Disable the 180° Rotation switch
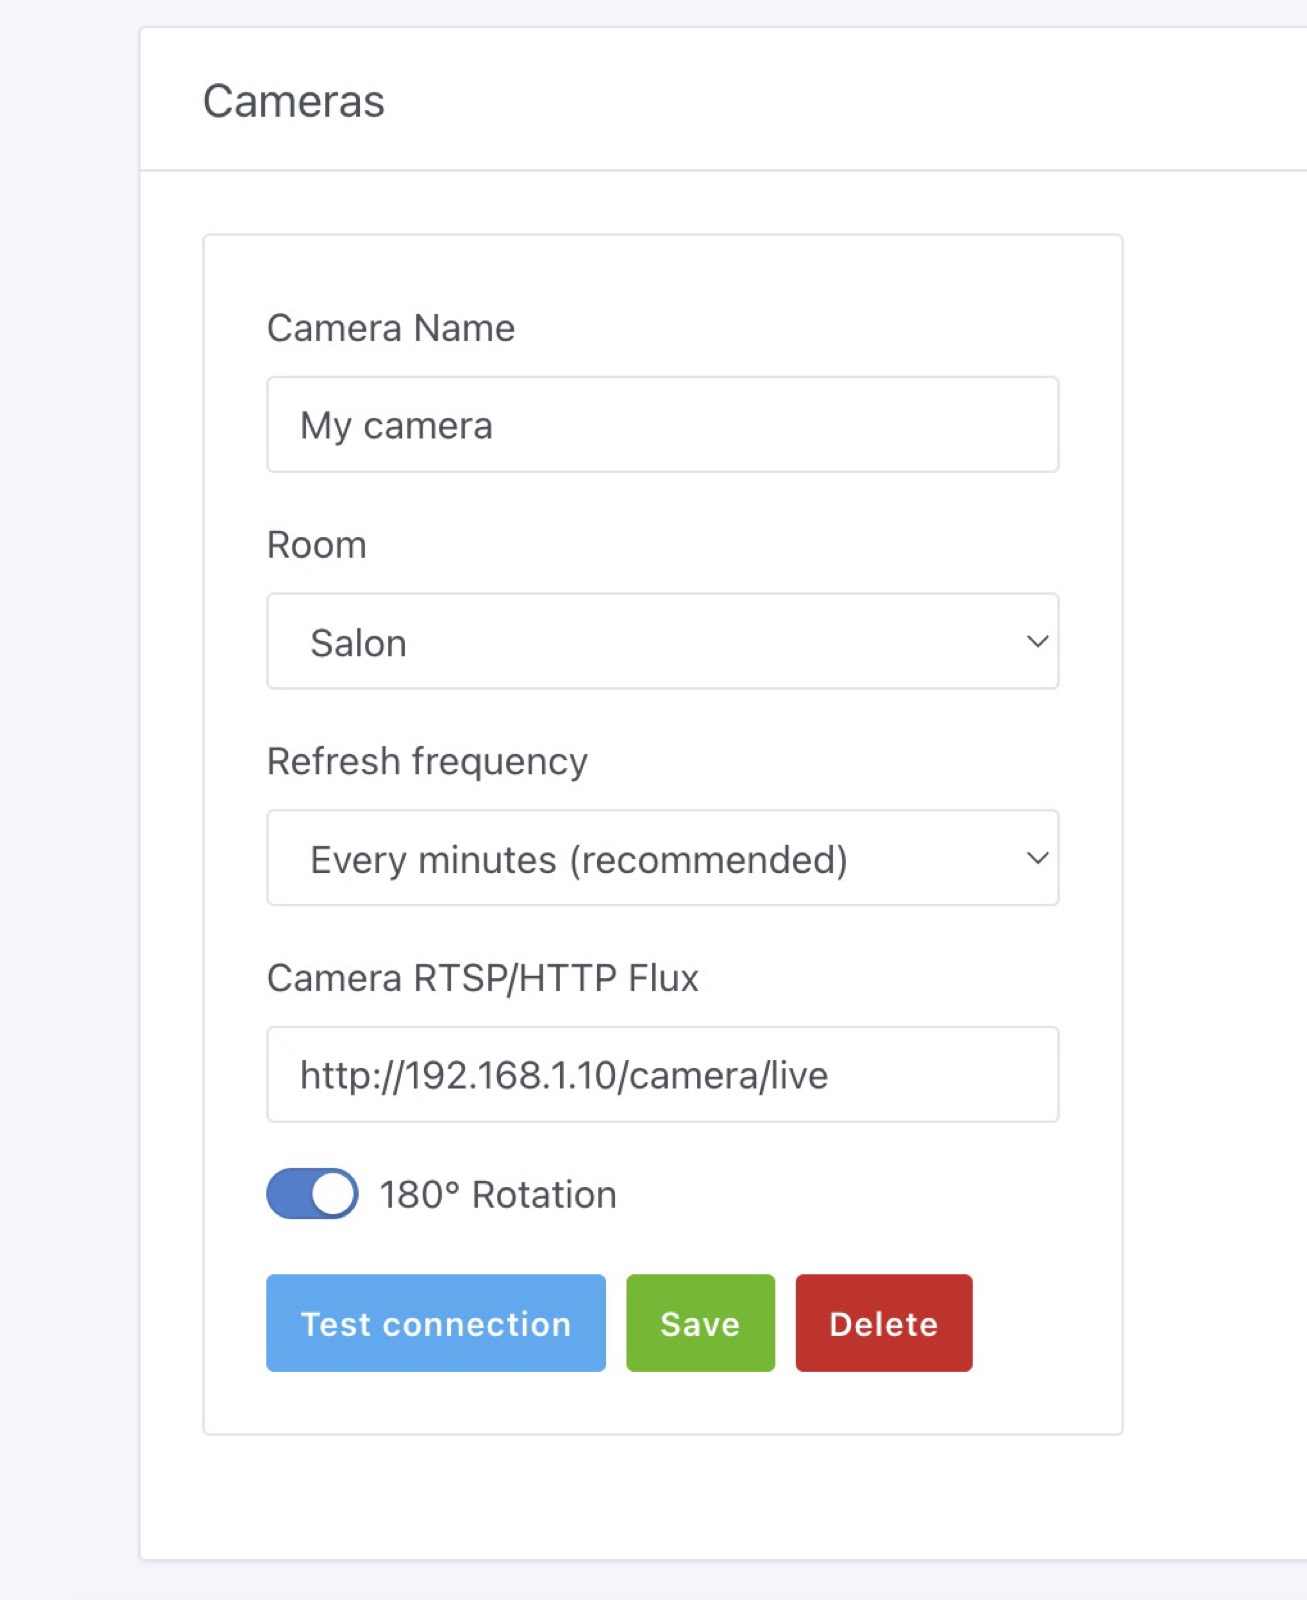Image resolution: width=1307 pixels, height=1600 pixels. tap(312, 1194)
